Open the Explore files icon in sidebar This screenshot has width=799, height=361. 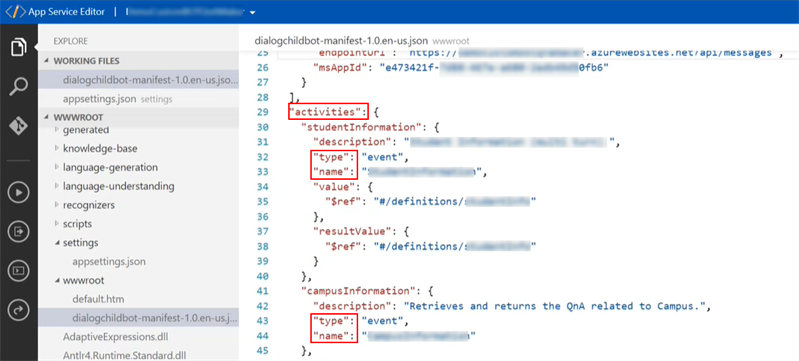(18, 47)
